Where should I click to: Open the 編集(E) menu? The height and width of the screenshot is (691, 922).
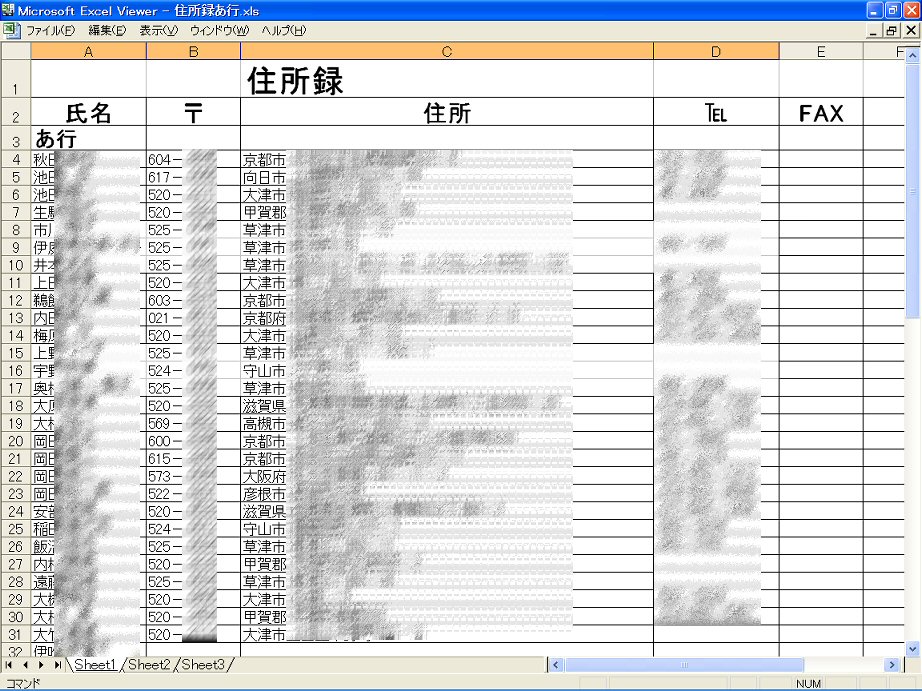[x=107, y=30]
